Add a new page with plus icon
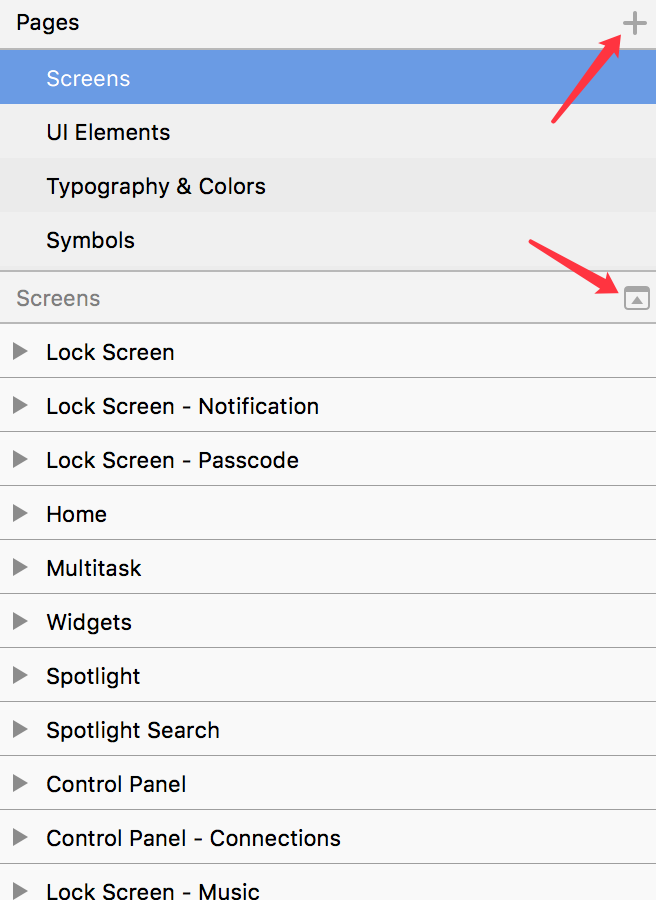This screenshot has height=900, width=656. tap(635, 24)
